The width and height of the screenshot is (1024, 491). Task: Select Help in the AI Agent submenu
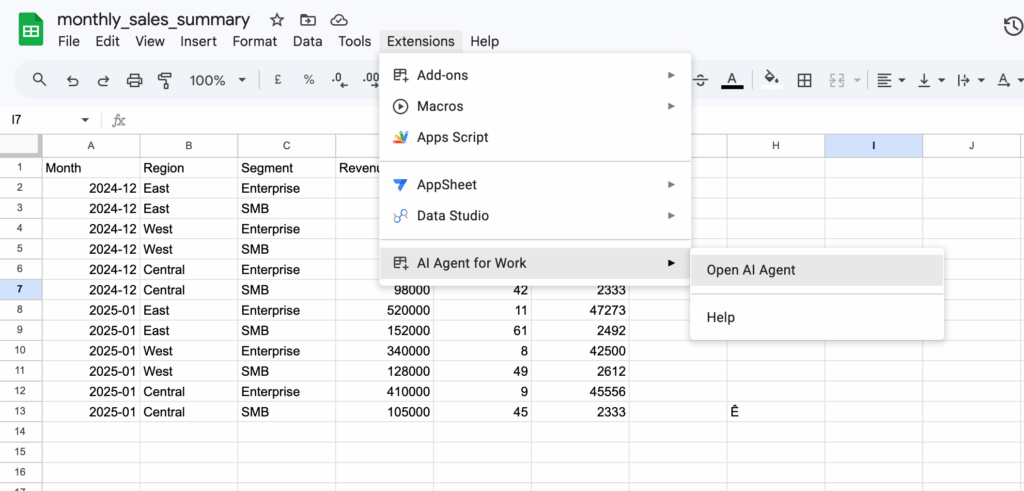(817, 317)
